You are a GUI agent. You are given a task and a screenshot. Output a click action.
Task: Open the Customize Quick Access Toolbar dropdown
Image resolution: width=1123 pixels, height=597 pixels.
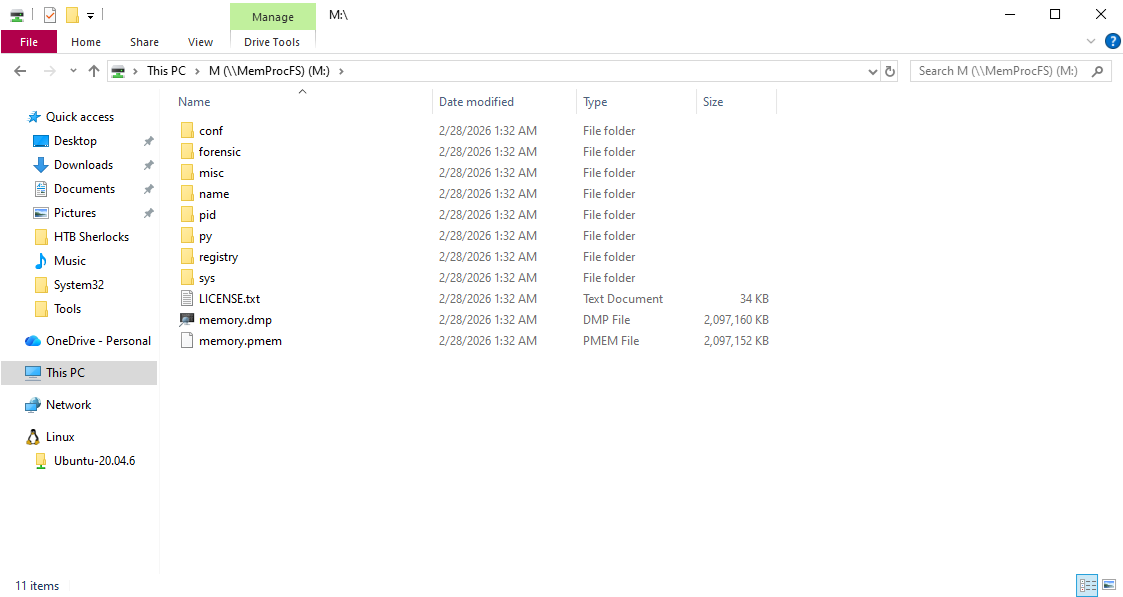(90, 16)
